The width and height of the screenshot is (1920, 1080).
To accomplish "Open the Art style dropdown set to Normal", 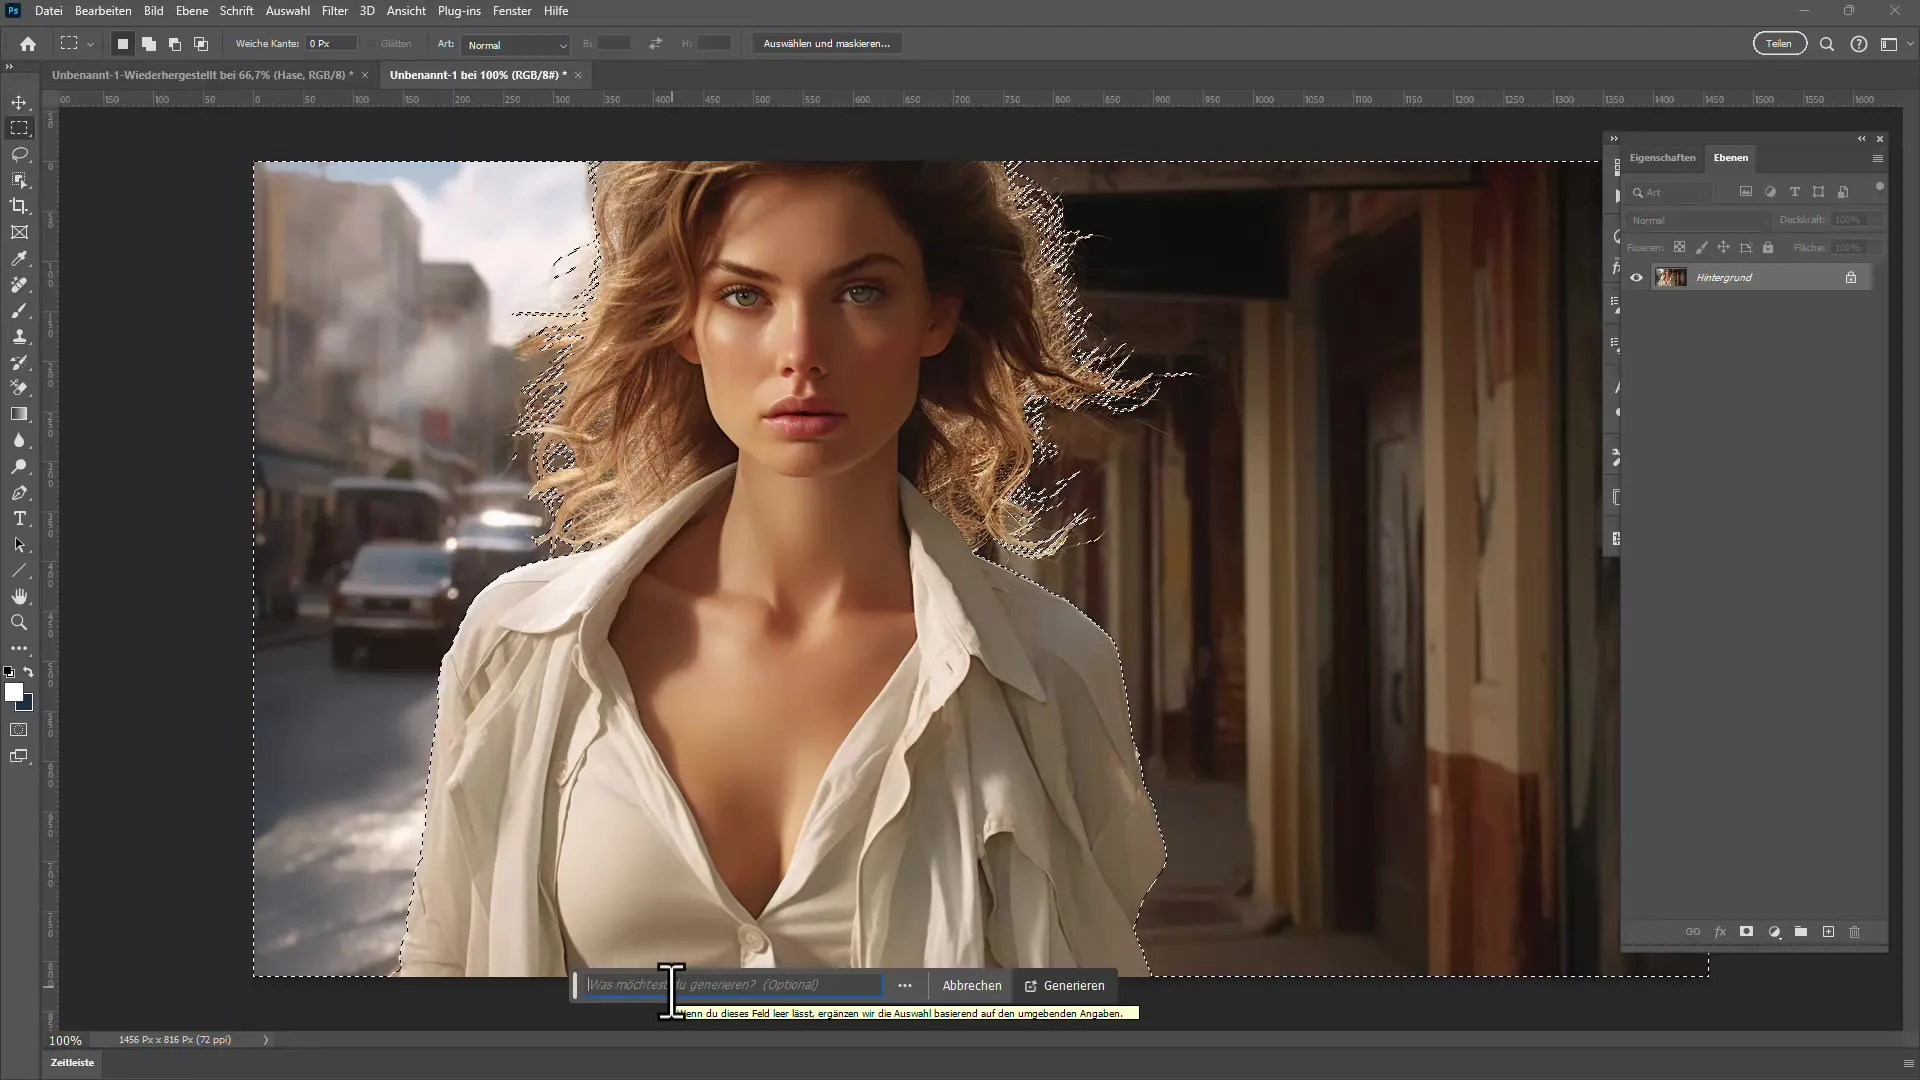I will pyautogui.click(x=516, y=45).
